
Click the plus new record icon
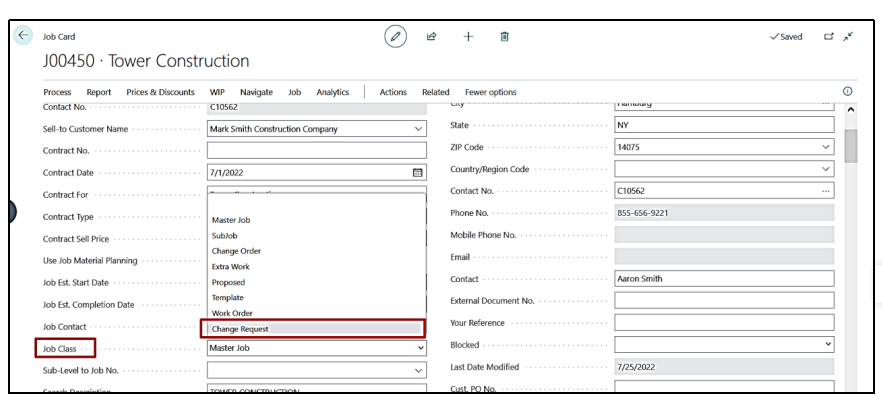(x=467, y=37)
